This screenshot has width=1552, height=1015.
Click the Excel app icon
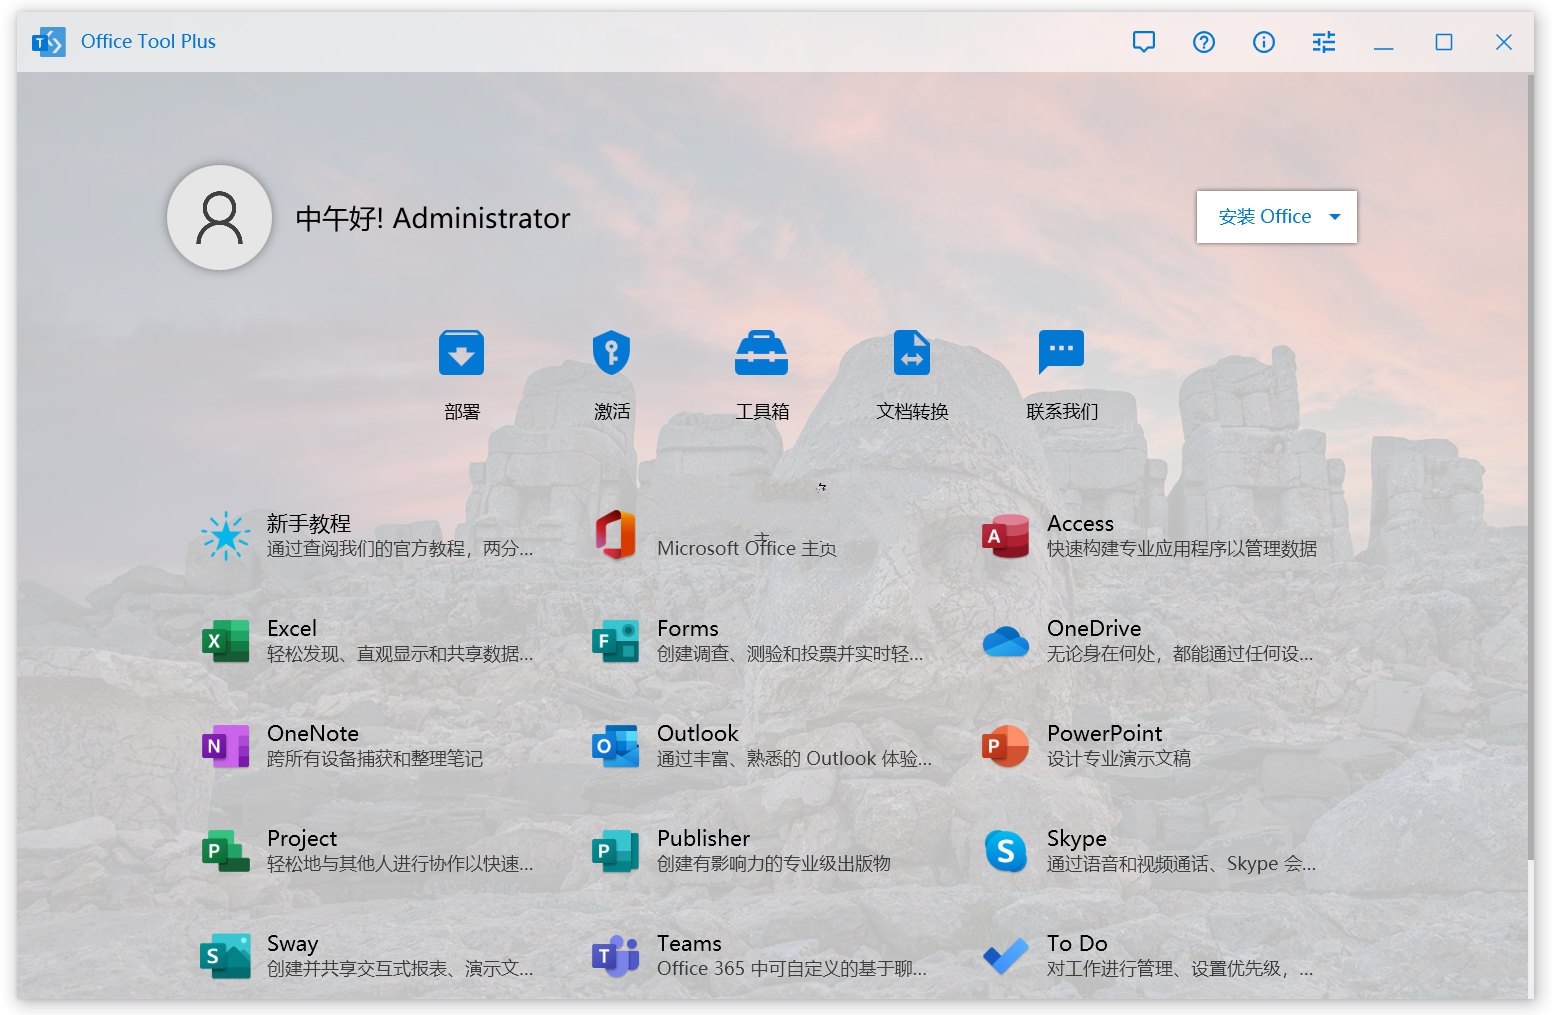[x=225, y=641]
